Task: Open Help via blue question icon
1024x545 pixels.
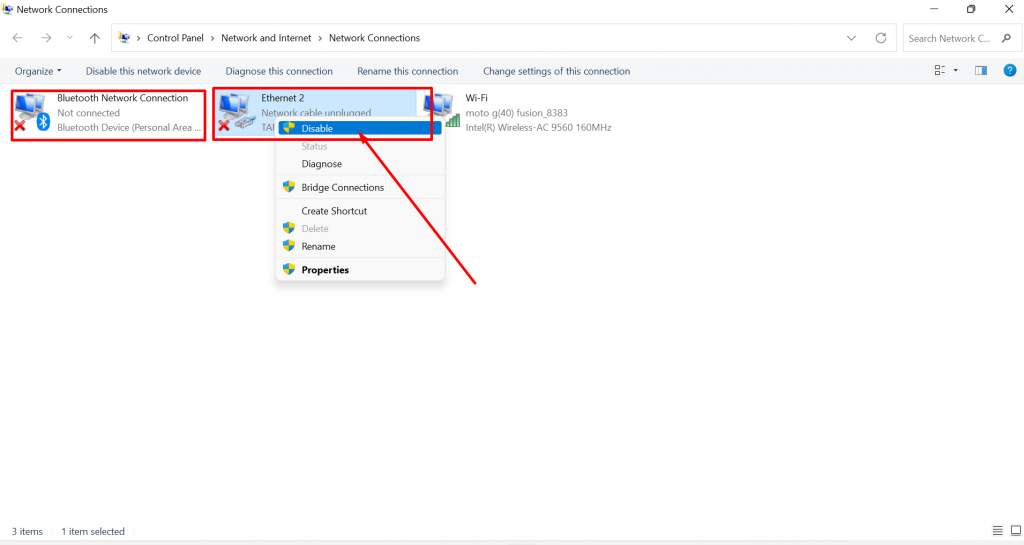Action: click(x=1010, y=70)
